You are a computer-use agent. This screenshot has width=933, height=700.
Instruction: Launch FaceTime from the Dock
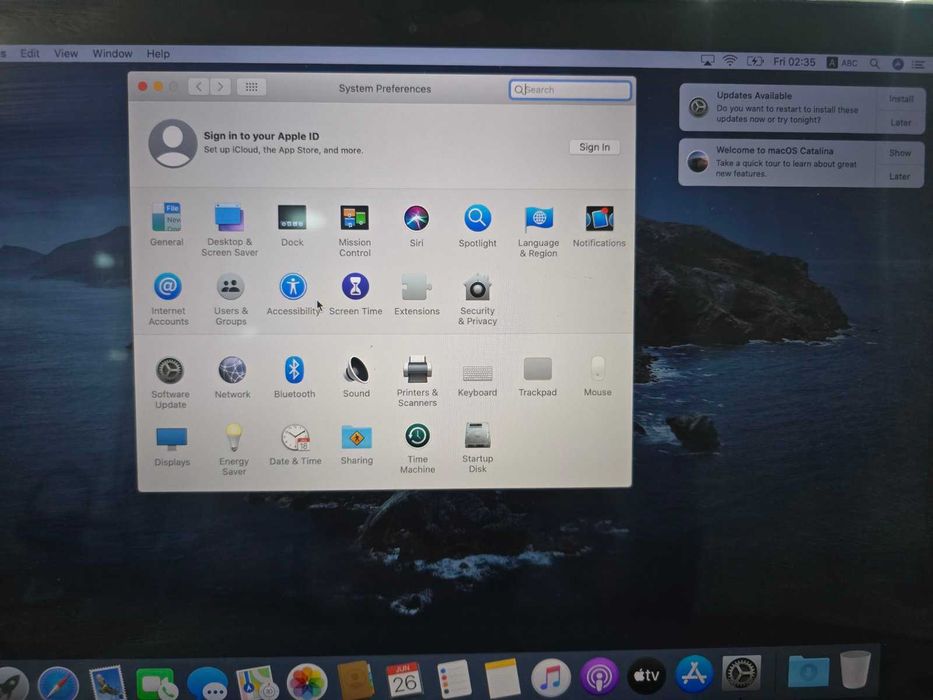pos(157,683)
